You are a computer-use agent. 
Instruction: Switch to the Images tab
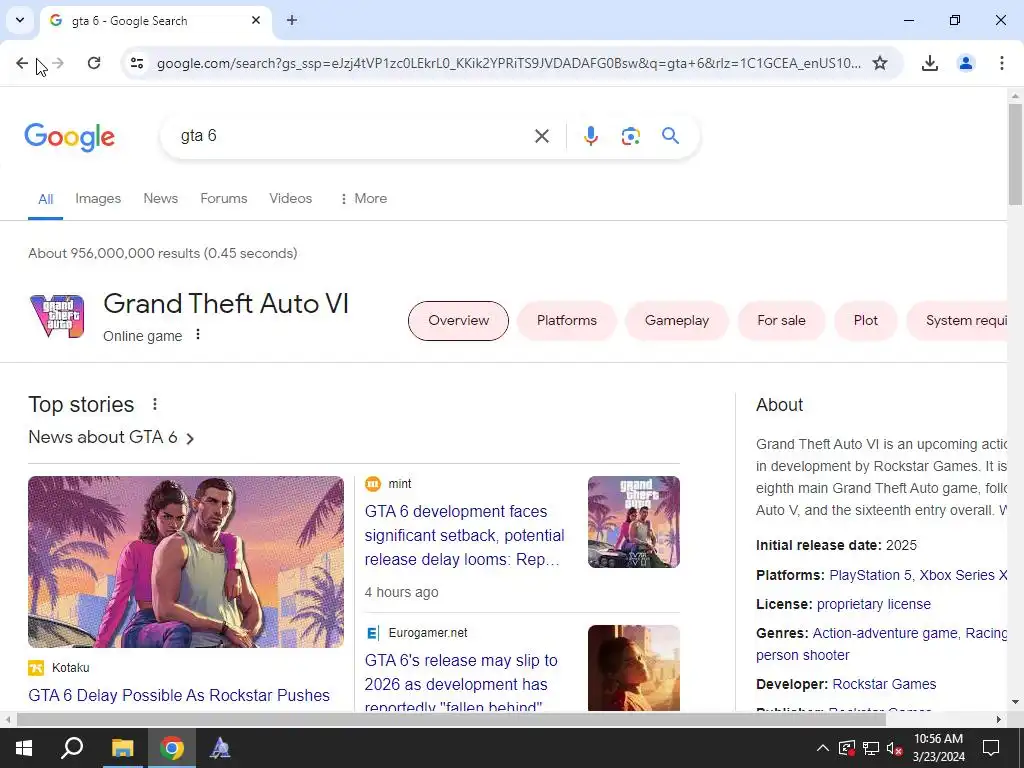tap(98, 199)
